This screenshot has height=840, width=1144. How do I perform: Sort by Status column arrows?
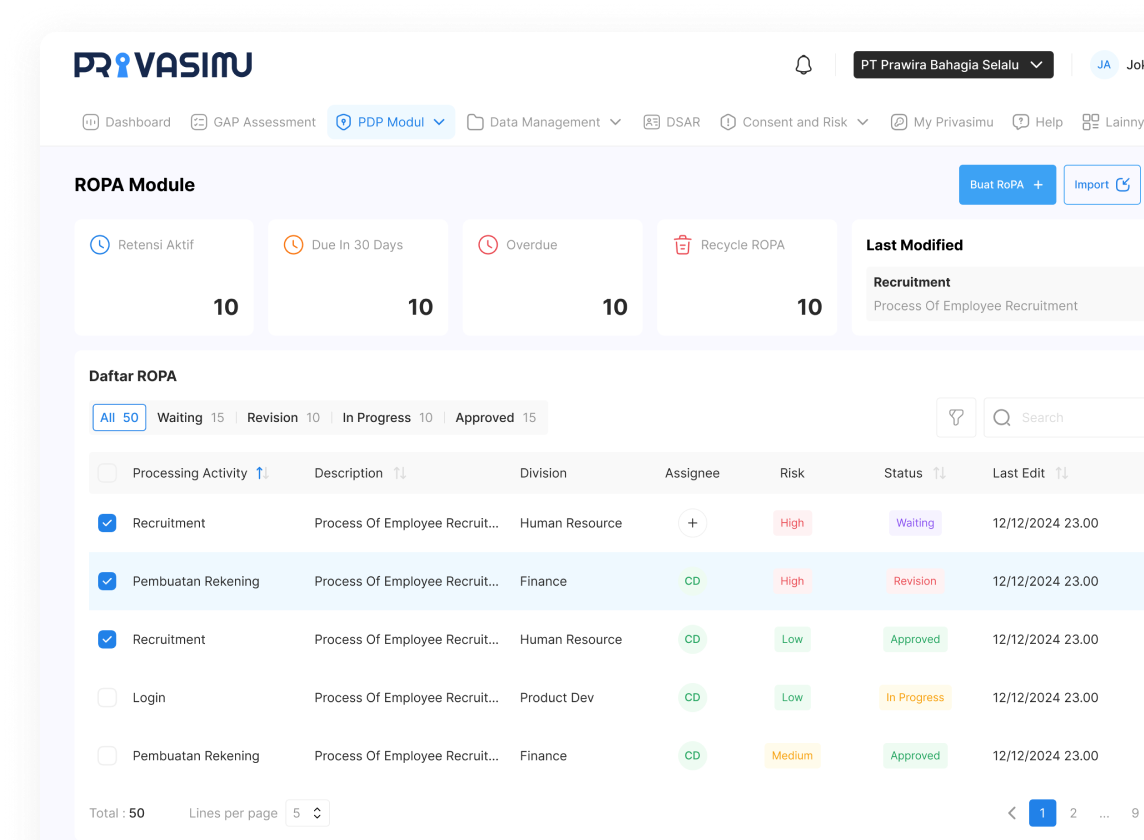tap(940, 473)
